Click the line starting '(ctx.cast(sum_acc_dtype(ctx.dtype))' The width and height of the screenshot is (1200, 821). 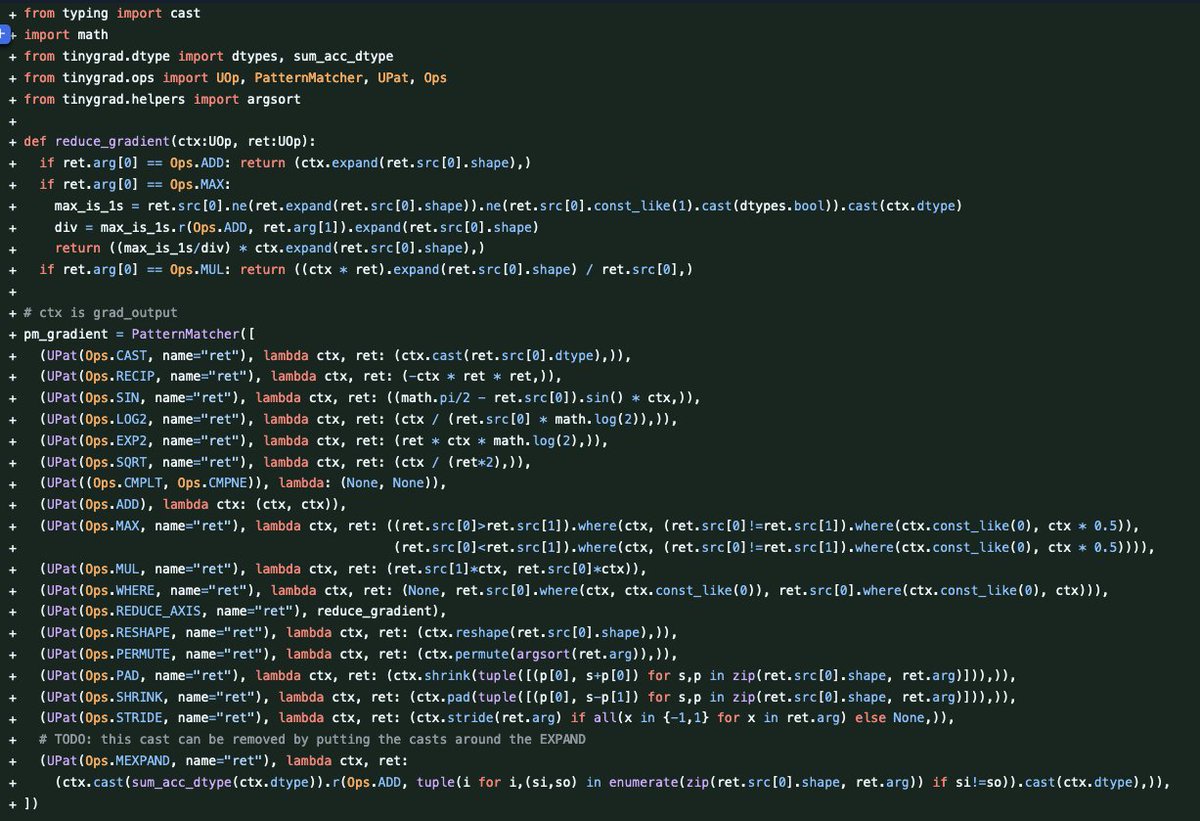[x=612, y=783]
